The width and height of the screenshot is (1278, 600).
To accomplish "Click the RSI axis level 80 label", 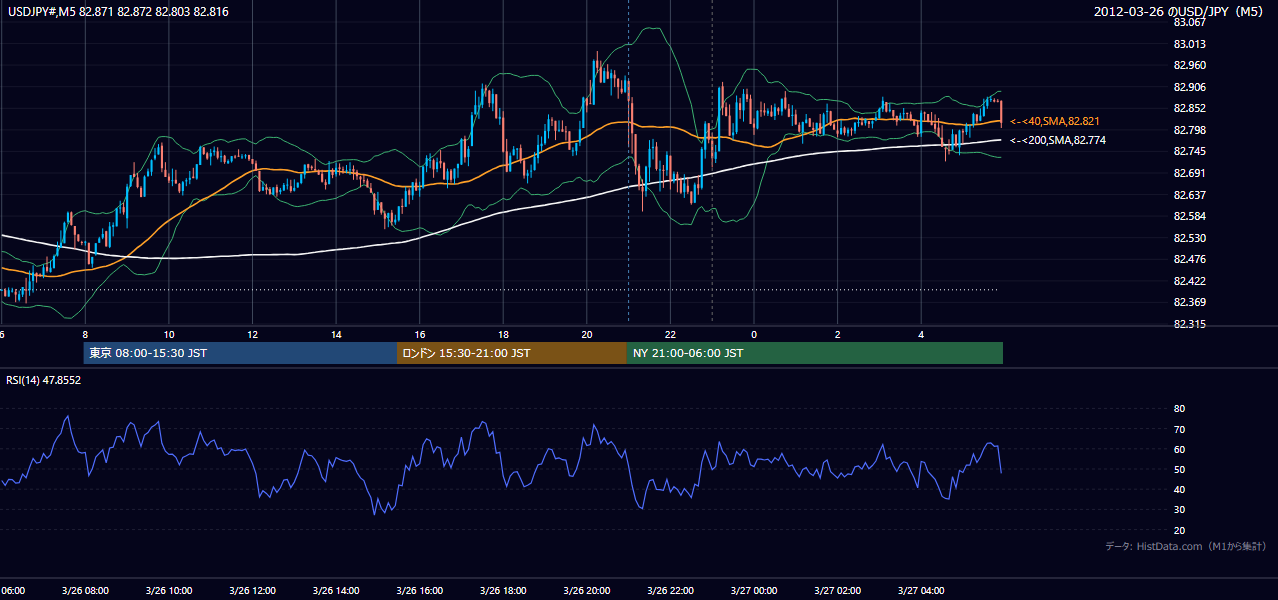I will coord(1179,409).
